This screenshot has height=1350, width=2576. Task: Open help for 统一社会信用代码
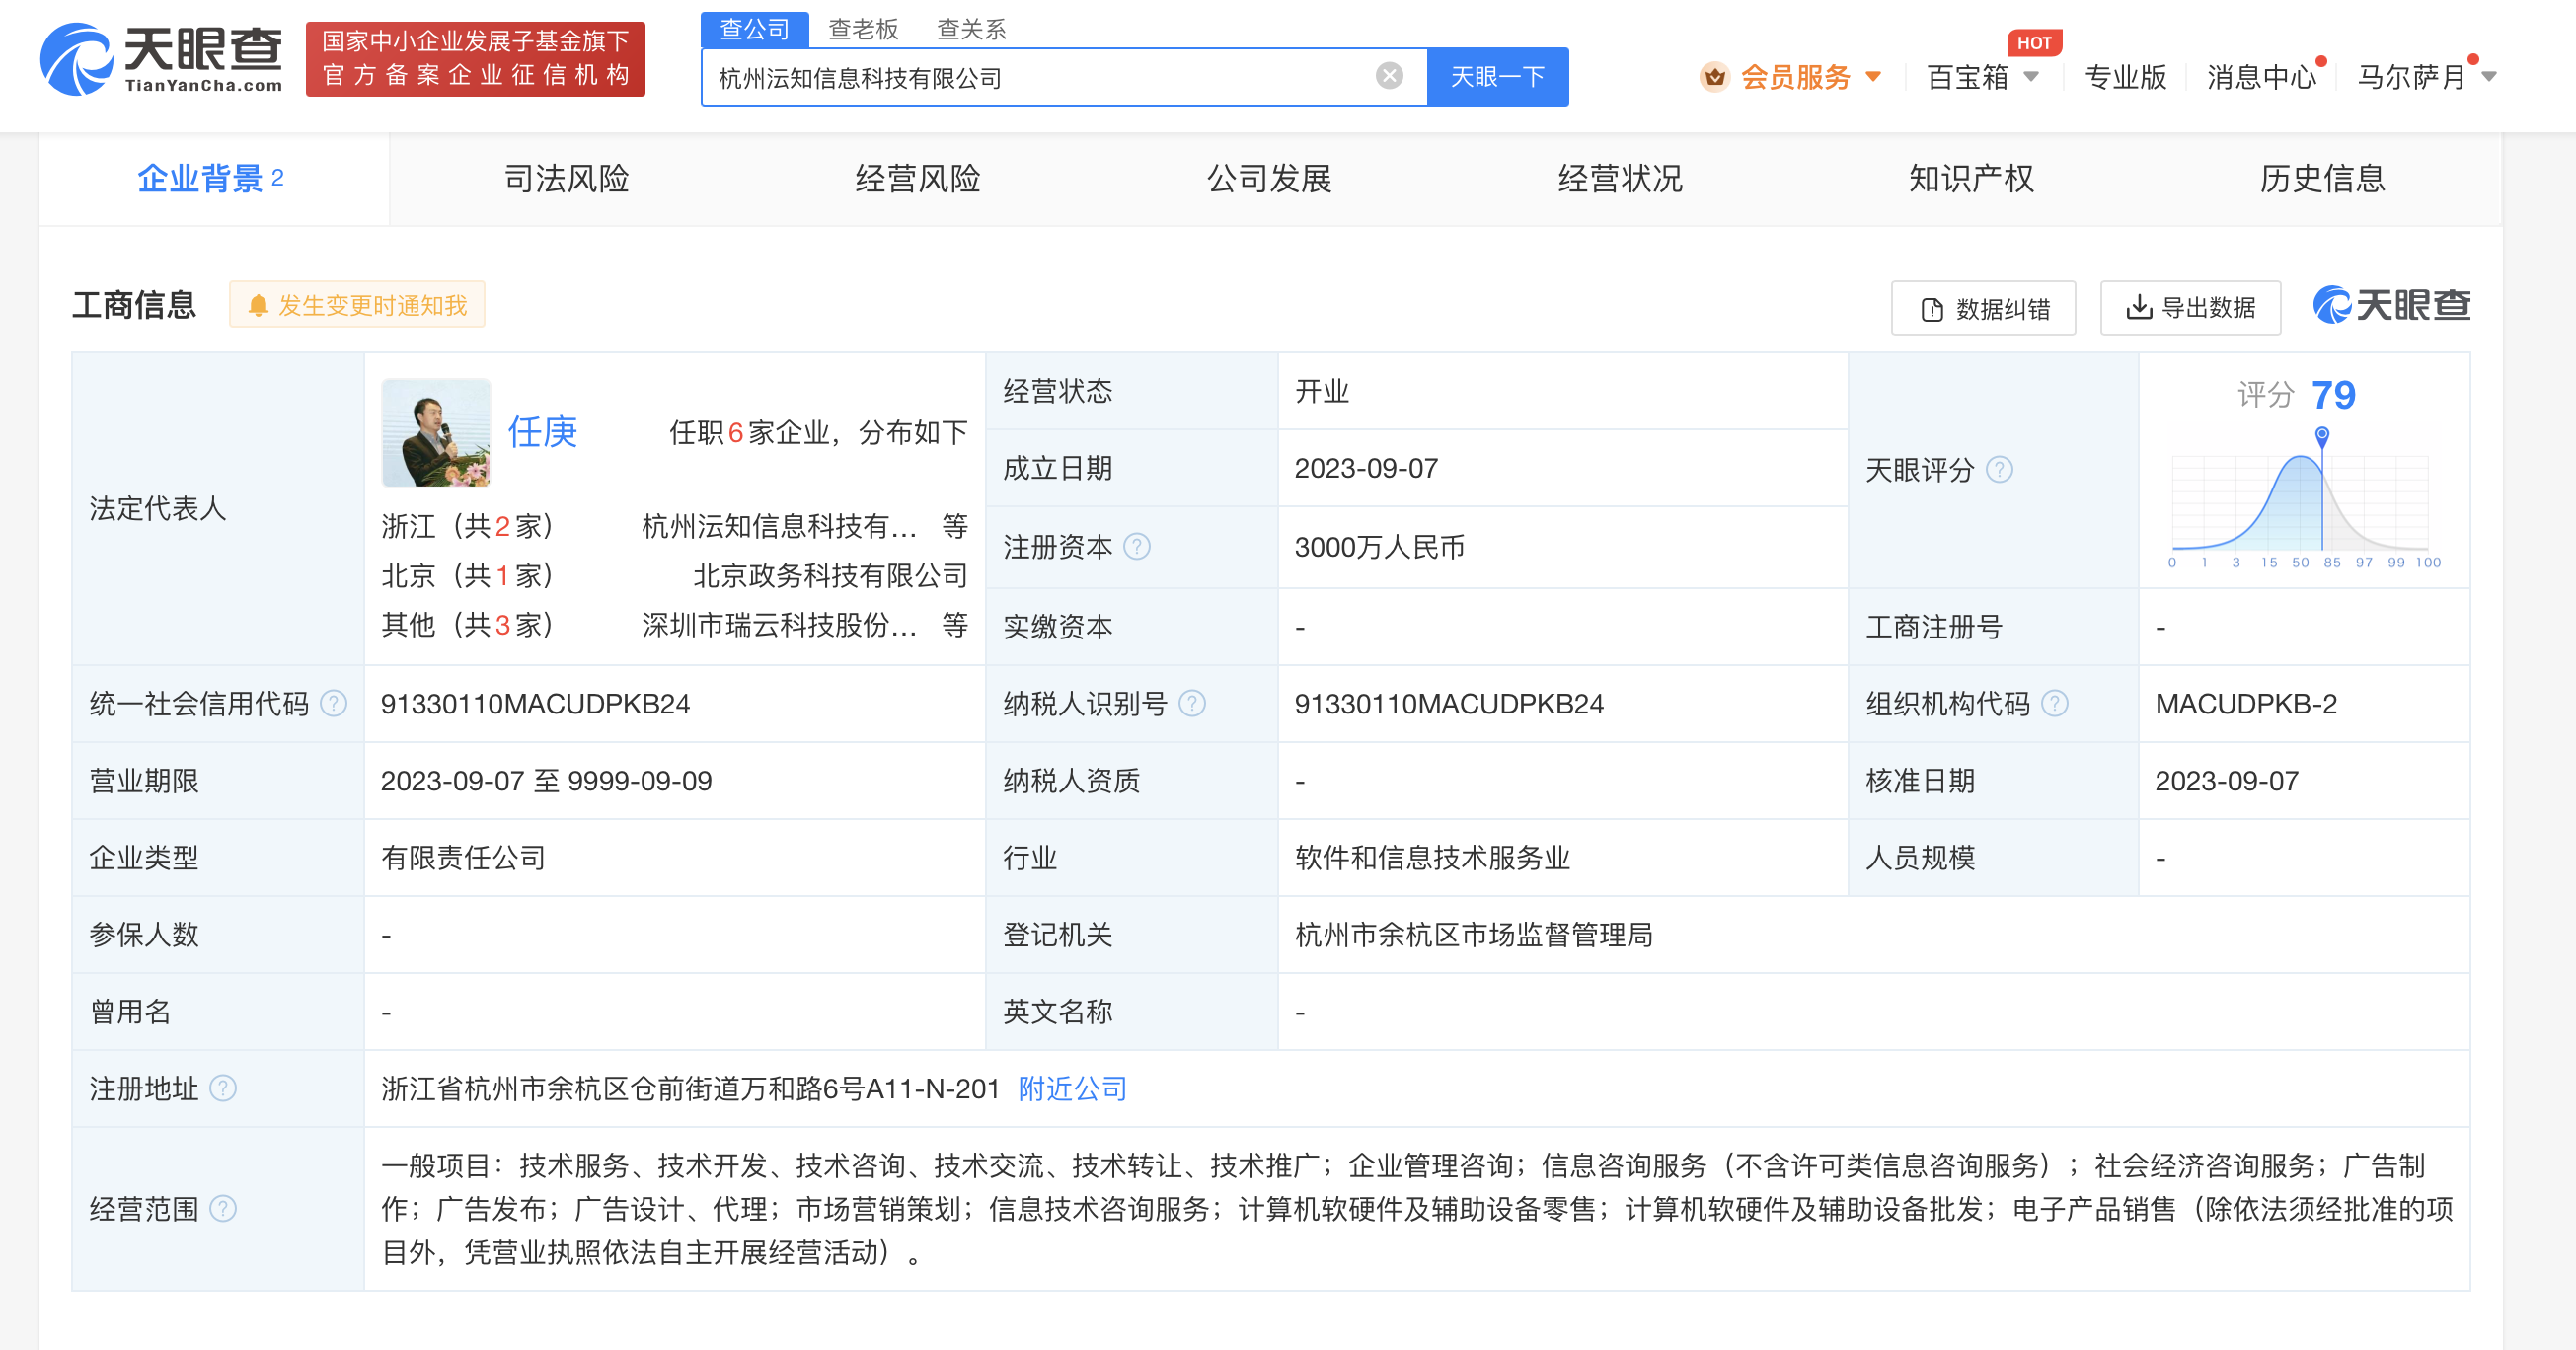[x=333, y=704]
